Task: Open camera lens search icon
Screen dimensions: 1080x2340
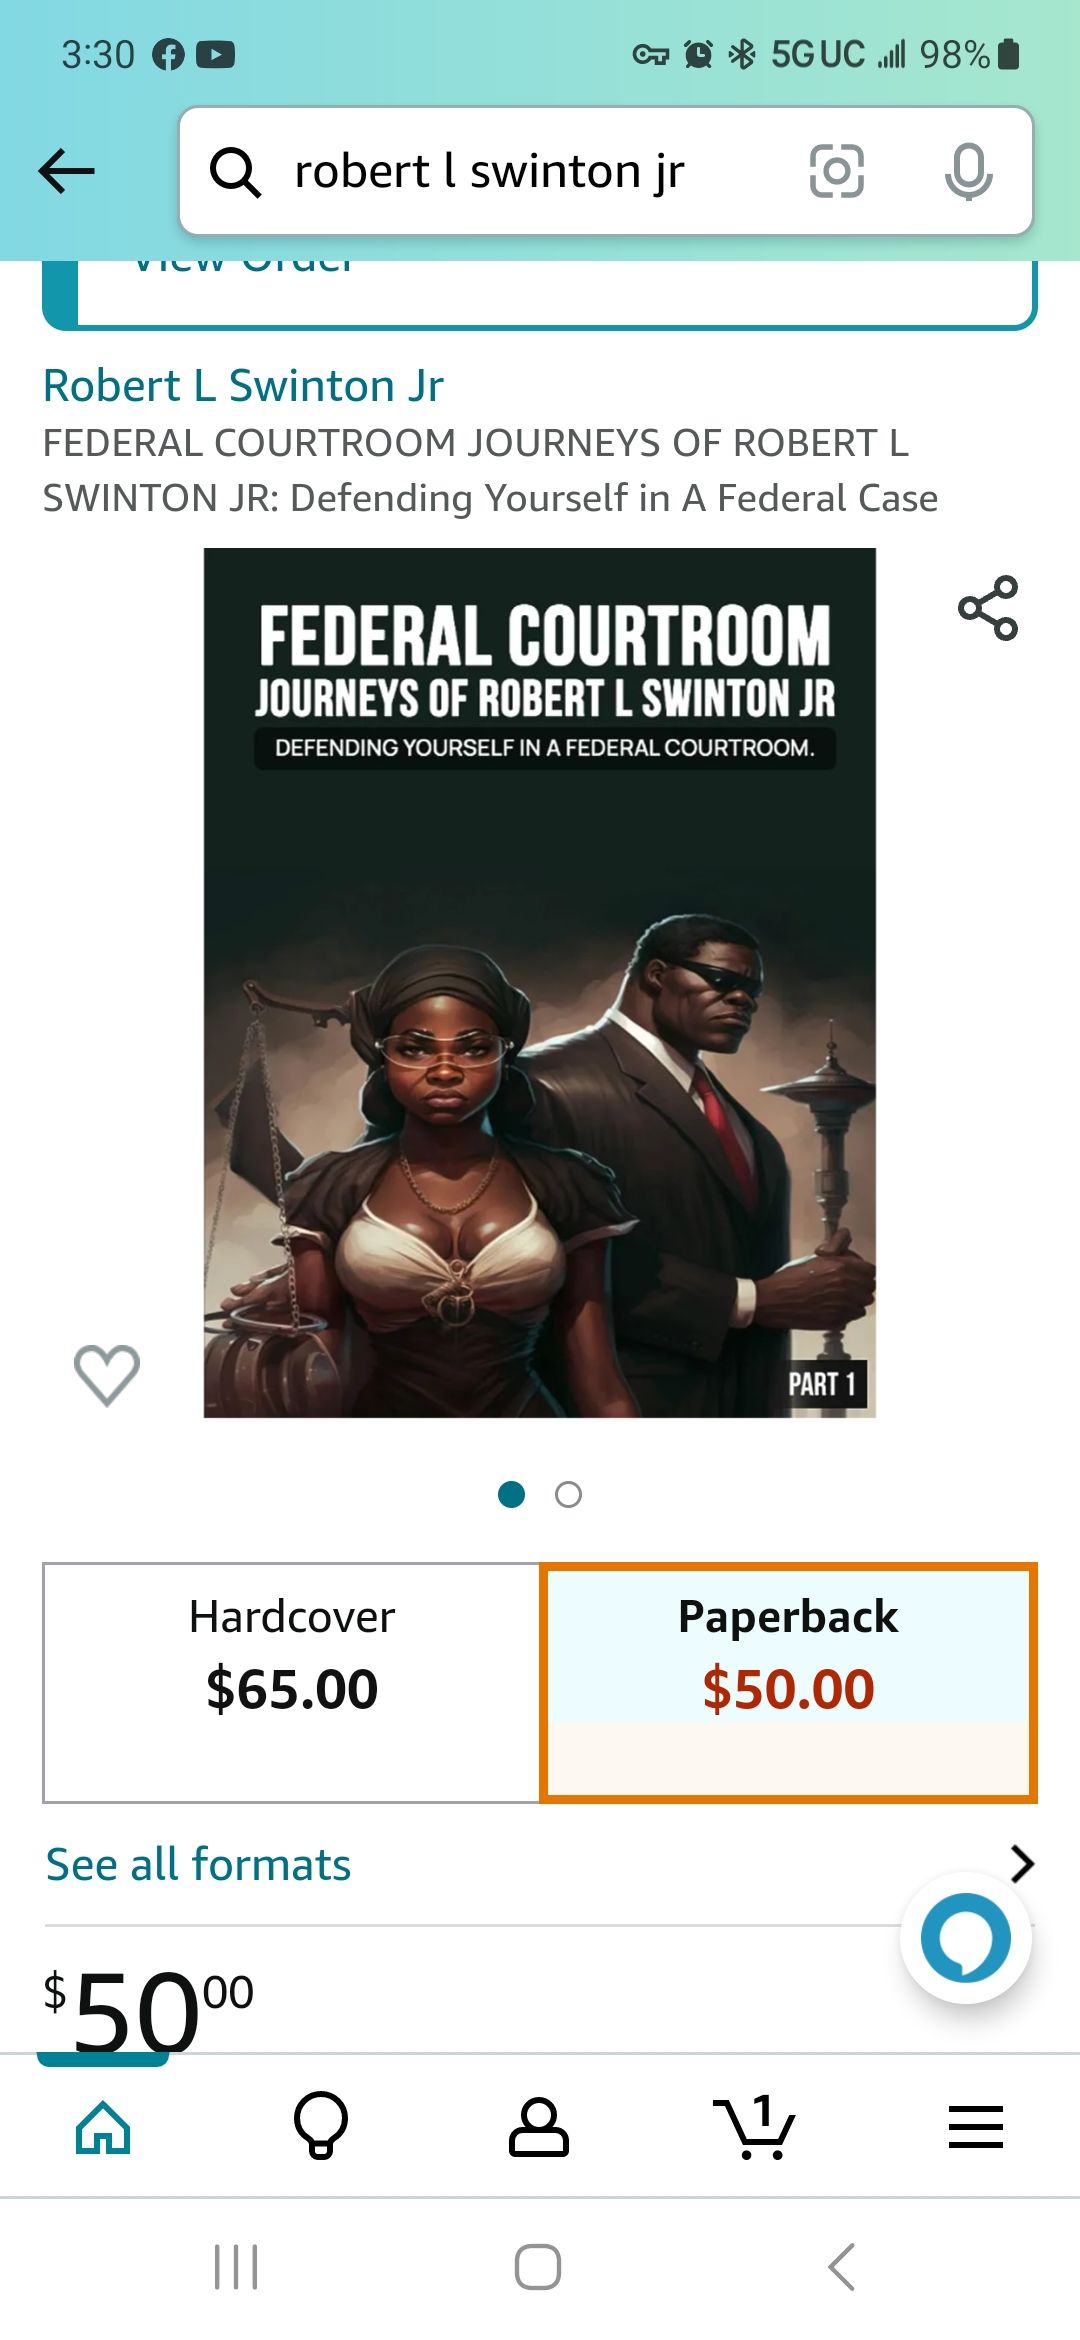Action: (x=836, y=171)
